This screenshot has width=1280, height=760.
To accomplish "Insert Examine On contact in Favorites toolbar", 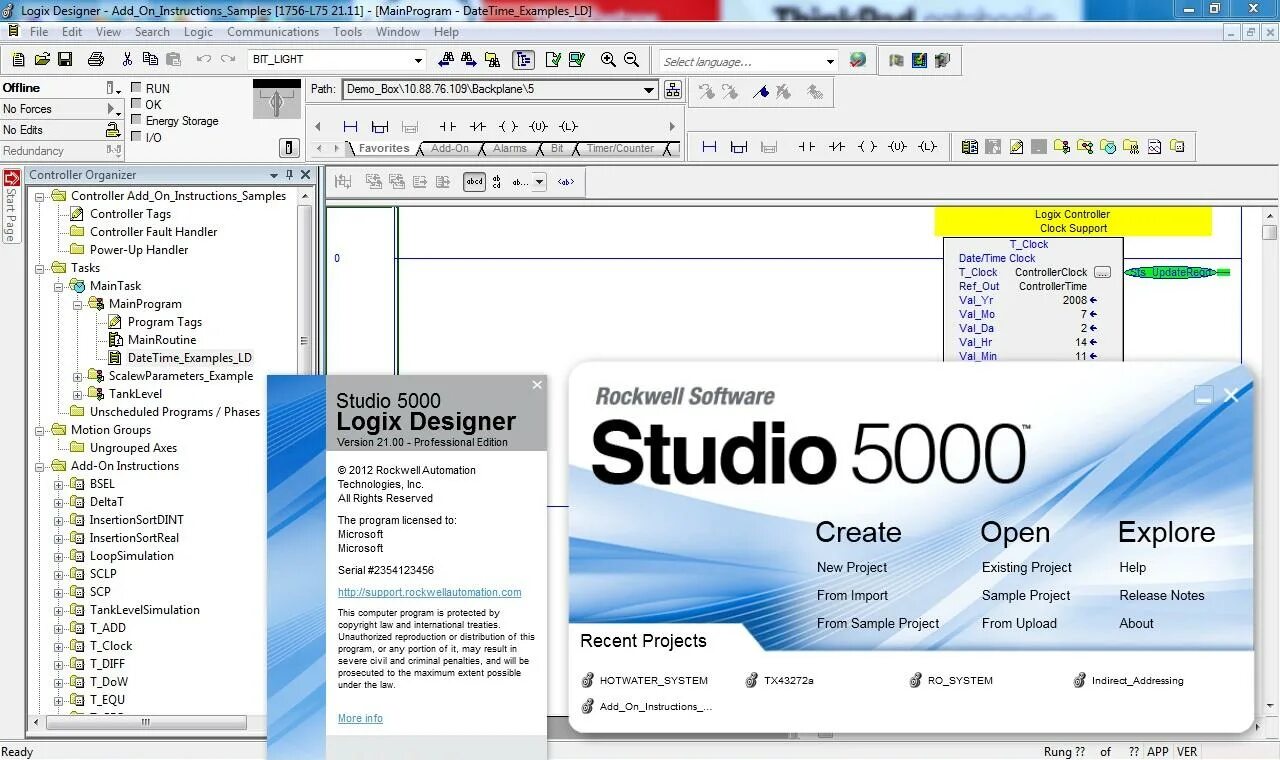I will point(448,127).
